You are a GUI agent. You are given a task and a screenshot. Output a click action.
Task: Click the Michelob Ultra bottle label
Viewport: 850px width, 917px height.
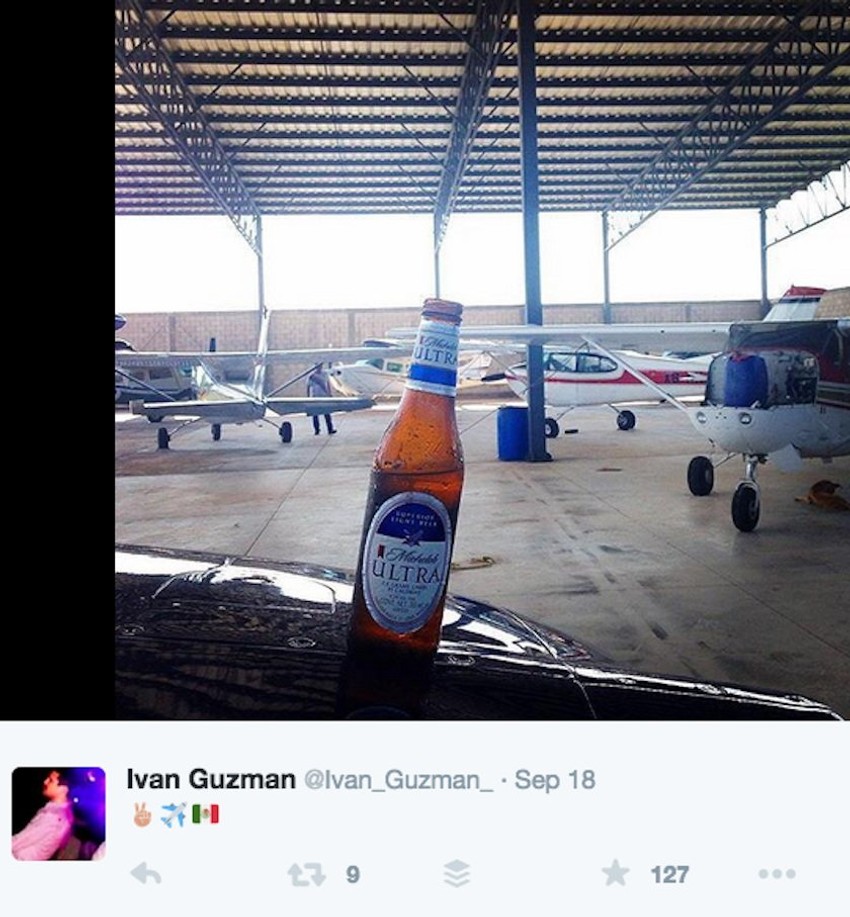(x=407, y=563)
